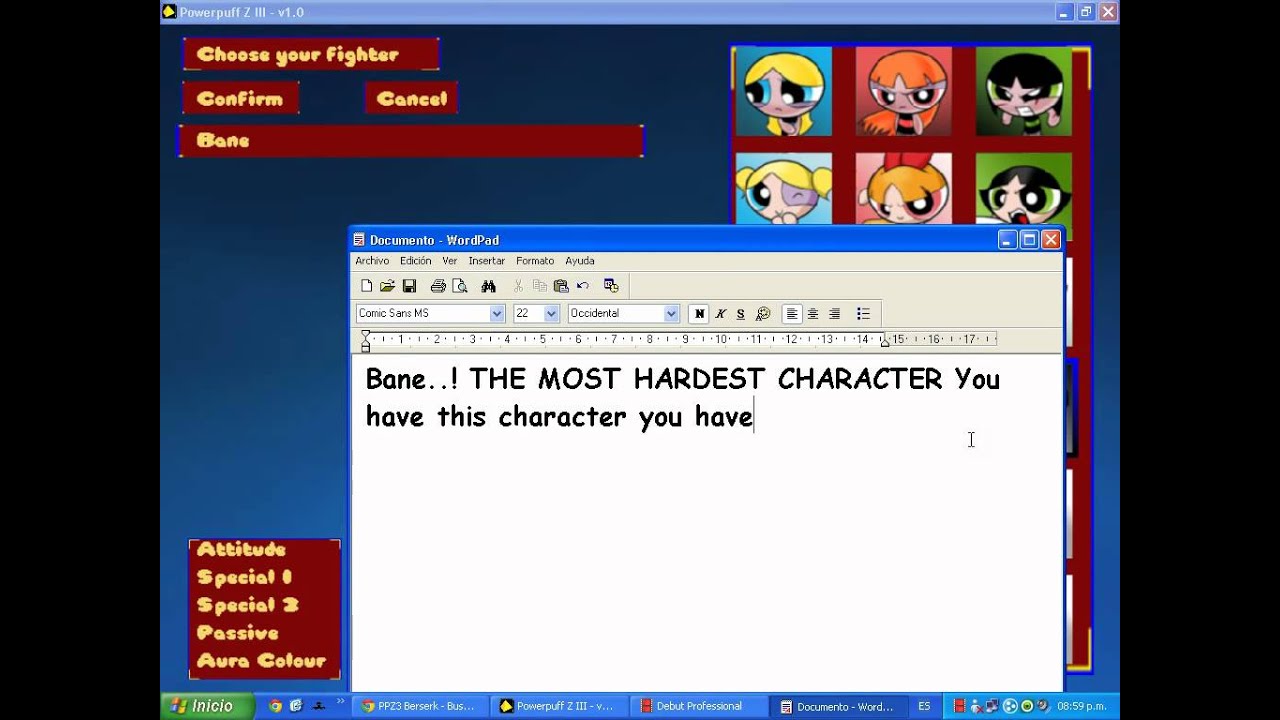Image resolution: width=1280 pixels, height=720 pixels.
Task: Align text right in WordPad
Action: (x=834, y=314)
